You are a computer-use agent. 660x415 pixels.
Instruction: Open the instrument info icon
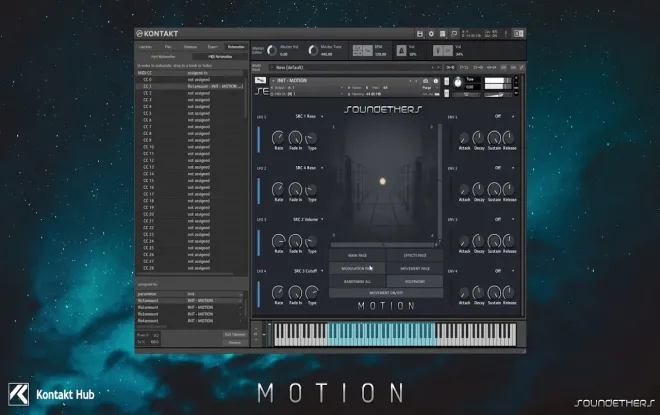coord(436,81)
